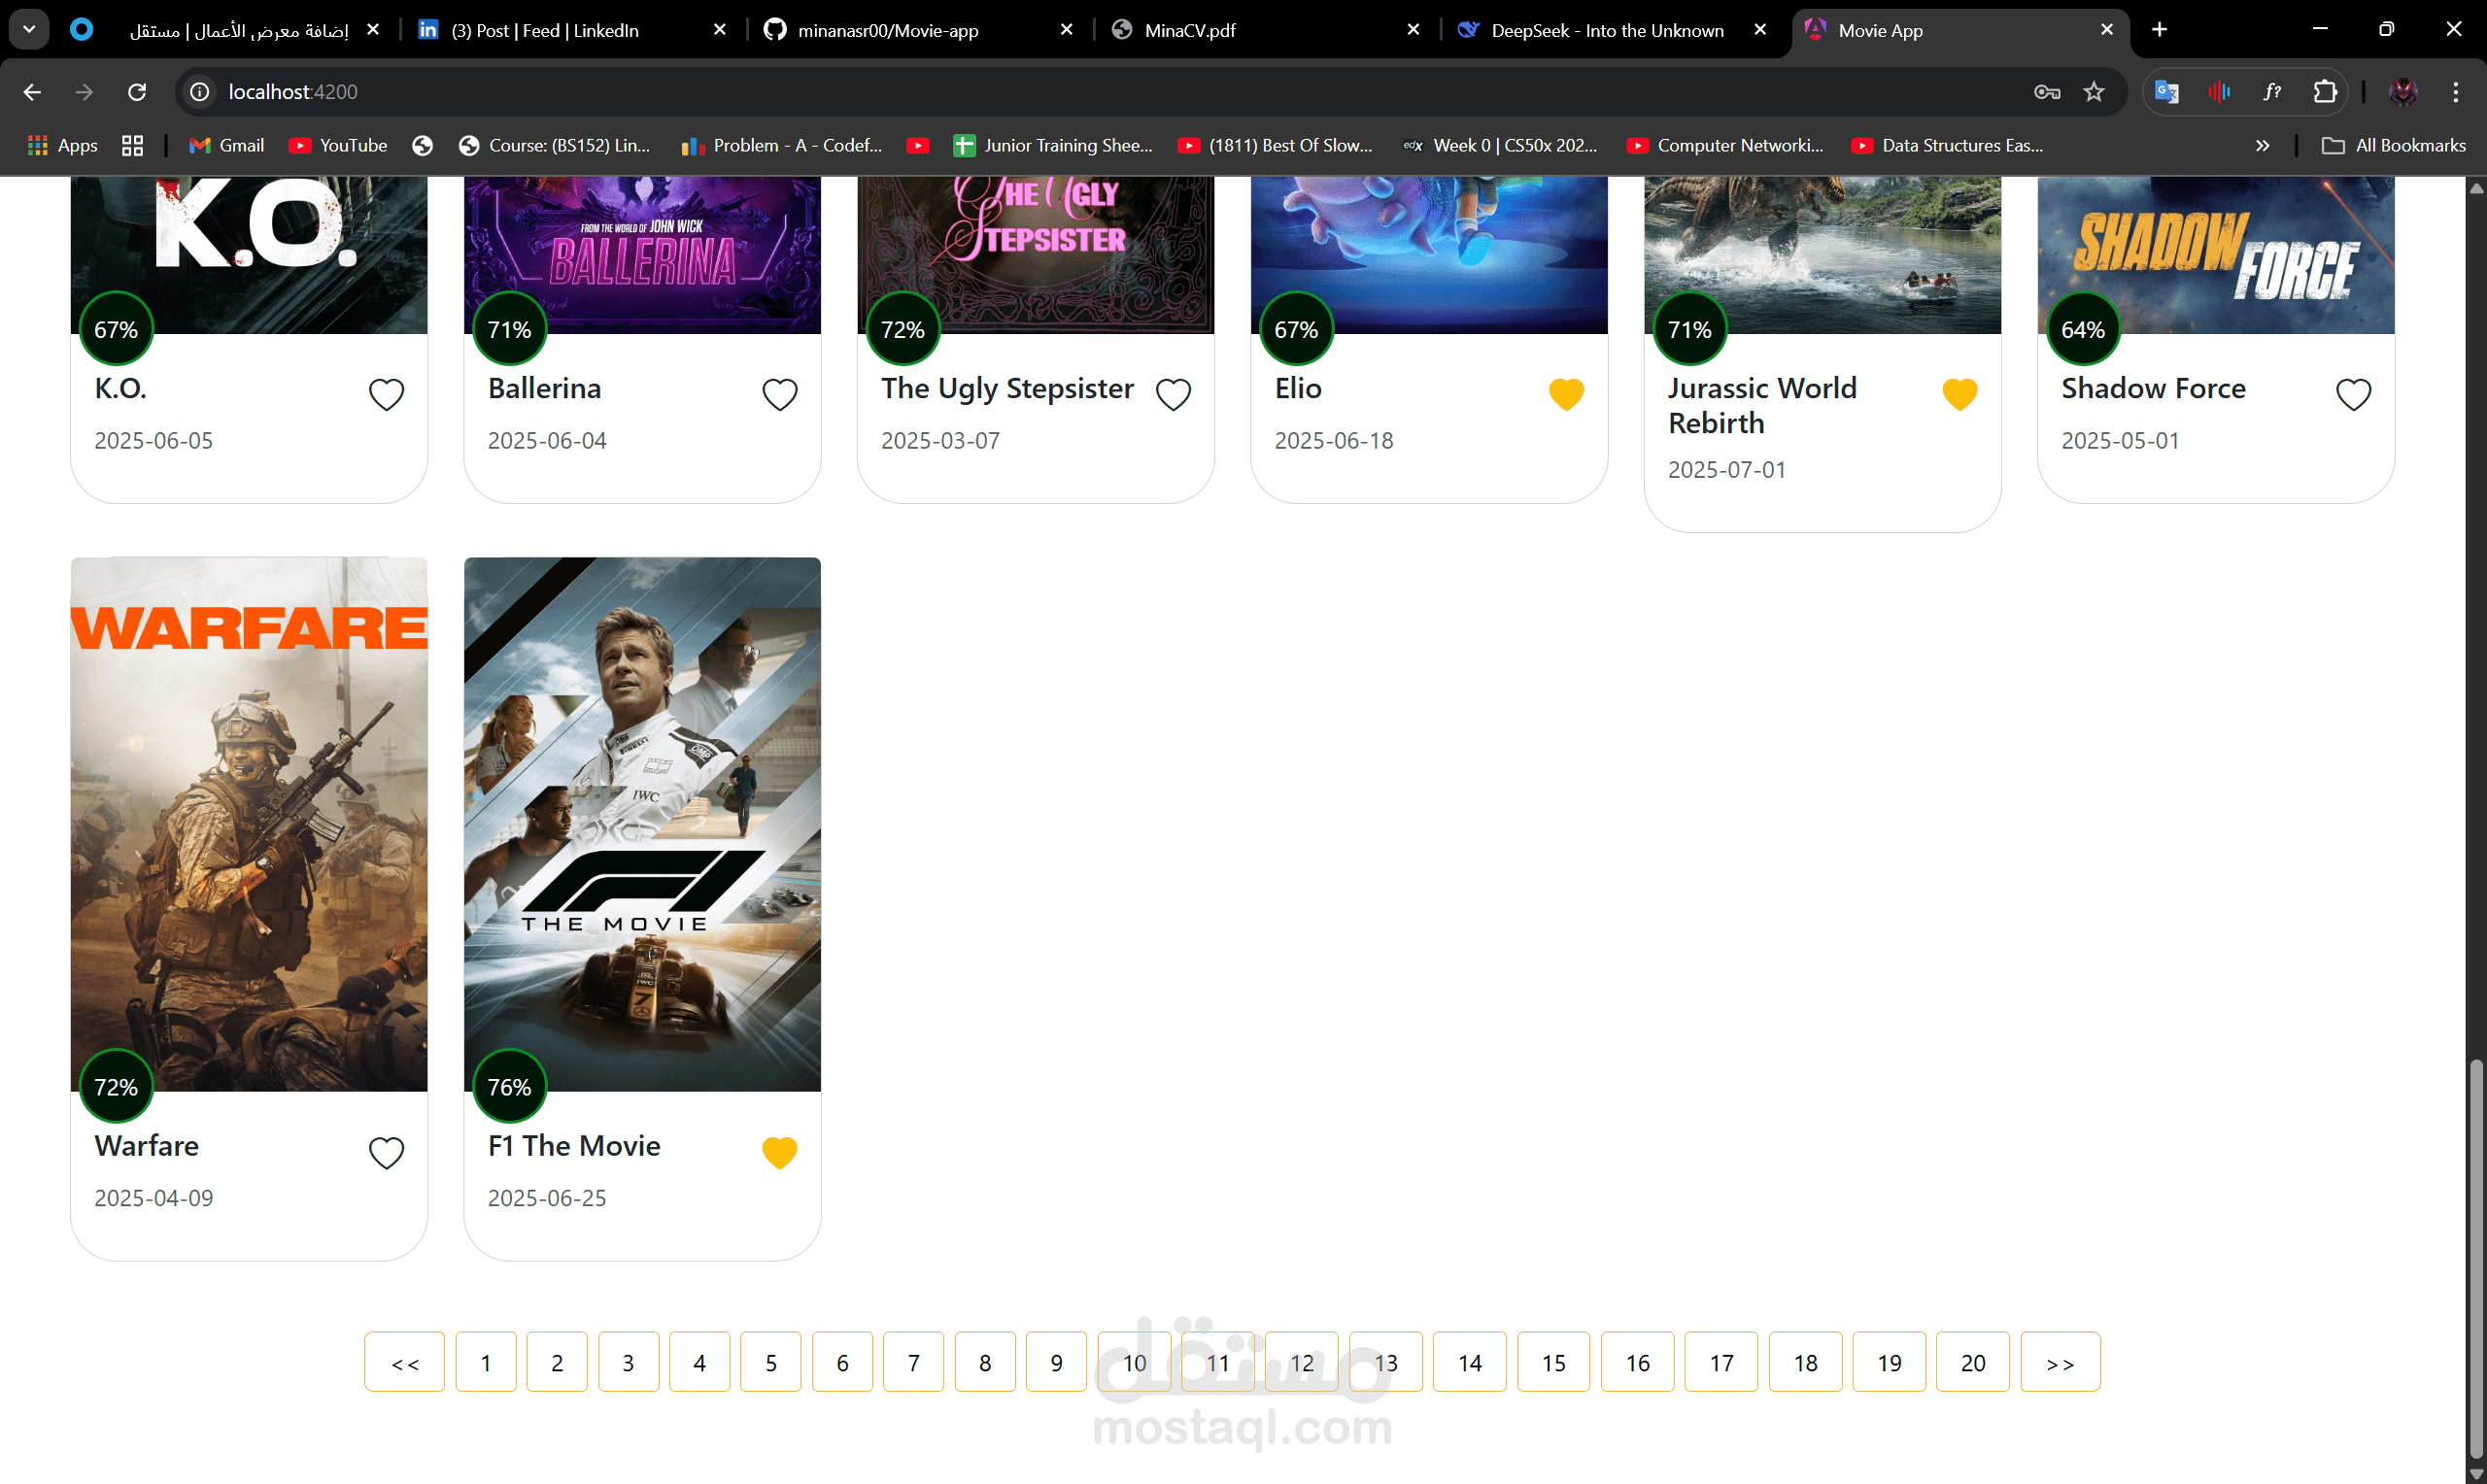The height and width of the screenshot is (1484, 2487).
Task: Open the fonts finder extension
Action: (x=2272, y=92)
